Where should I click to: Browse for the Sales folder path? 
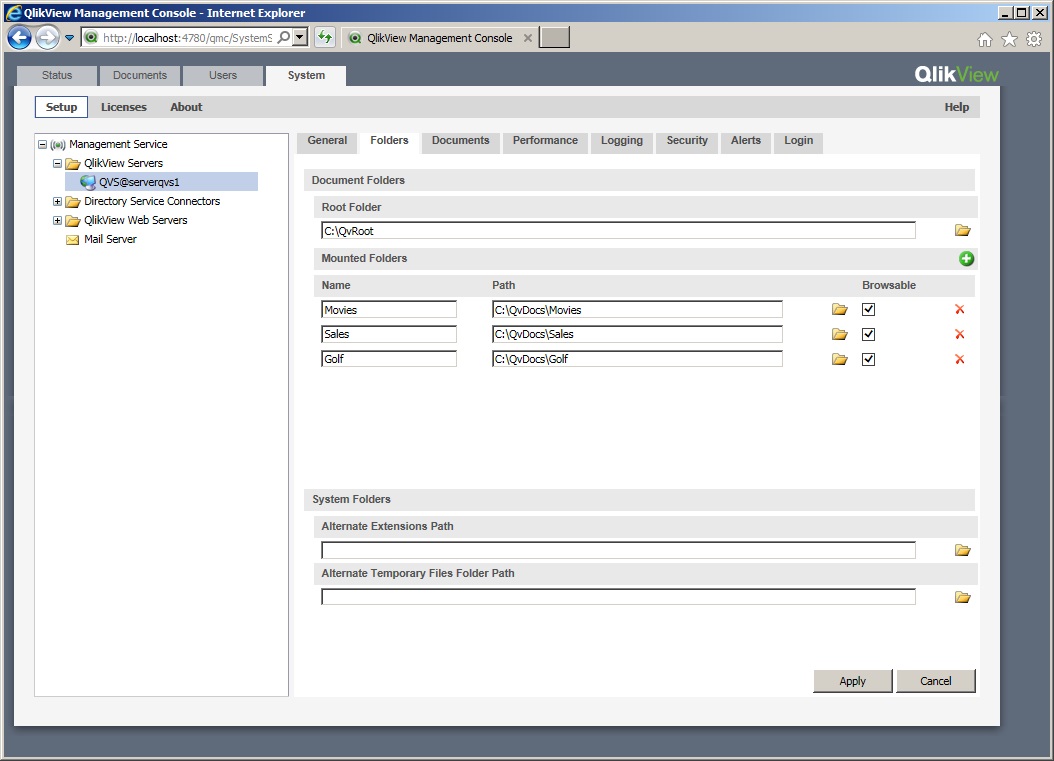point(838,334)
